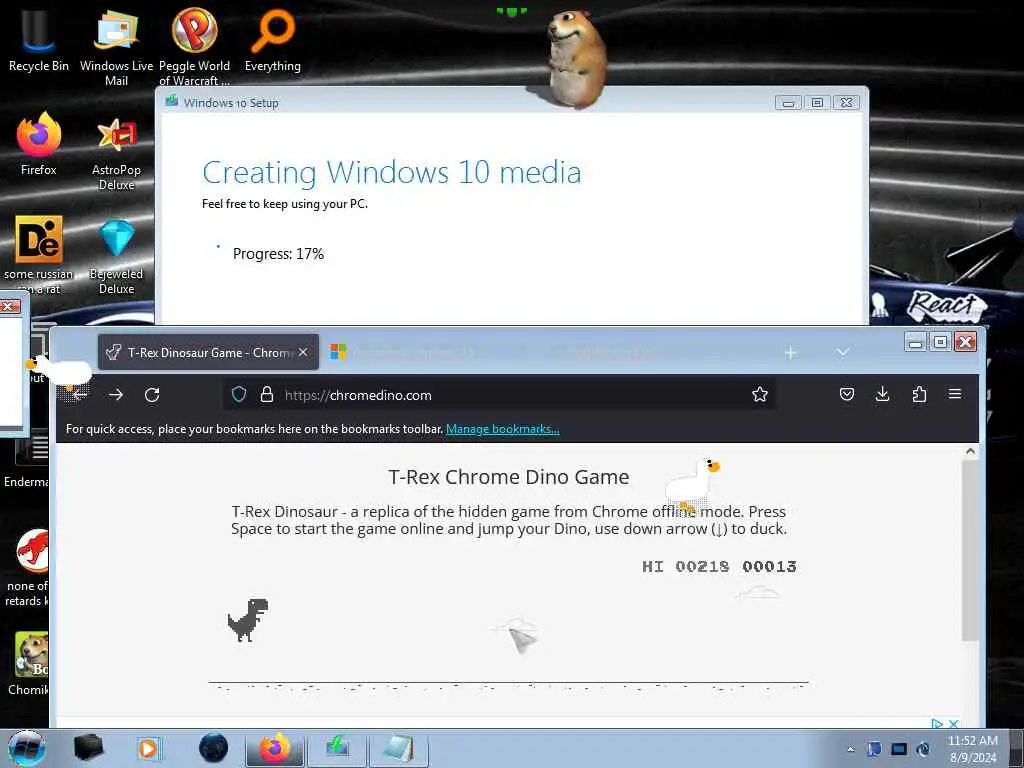Open the Firefox downloads panel
Viewport: 1024px width, 768px height.
(882, 394)
